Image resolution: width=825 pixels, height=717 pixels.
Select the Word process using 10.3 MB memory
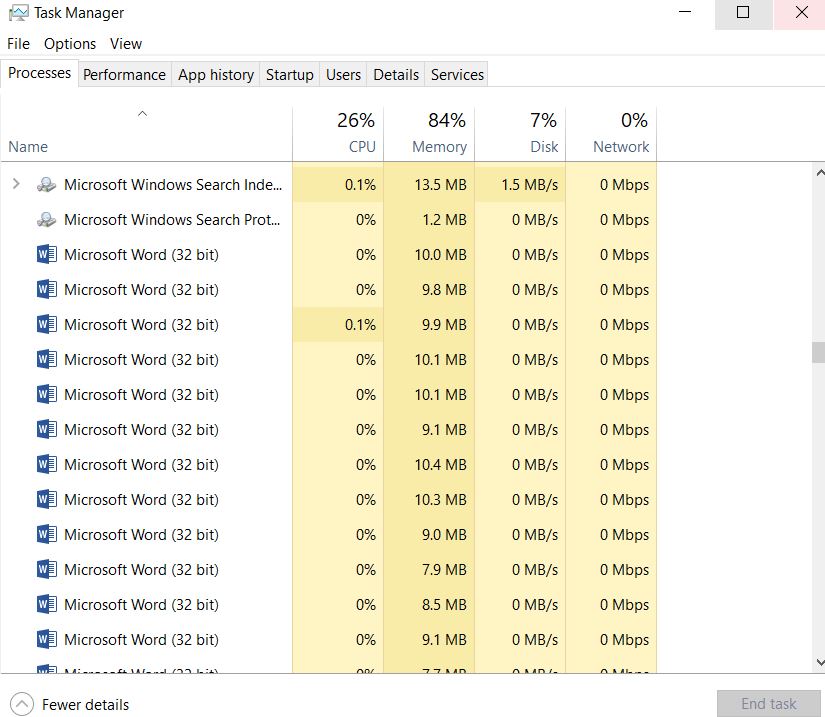(141, 500)
